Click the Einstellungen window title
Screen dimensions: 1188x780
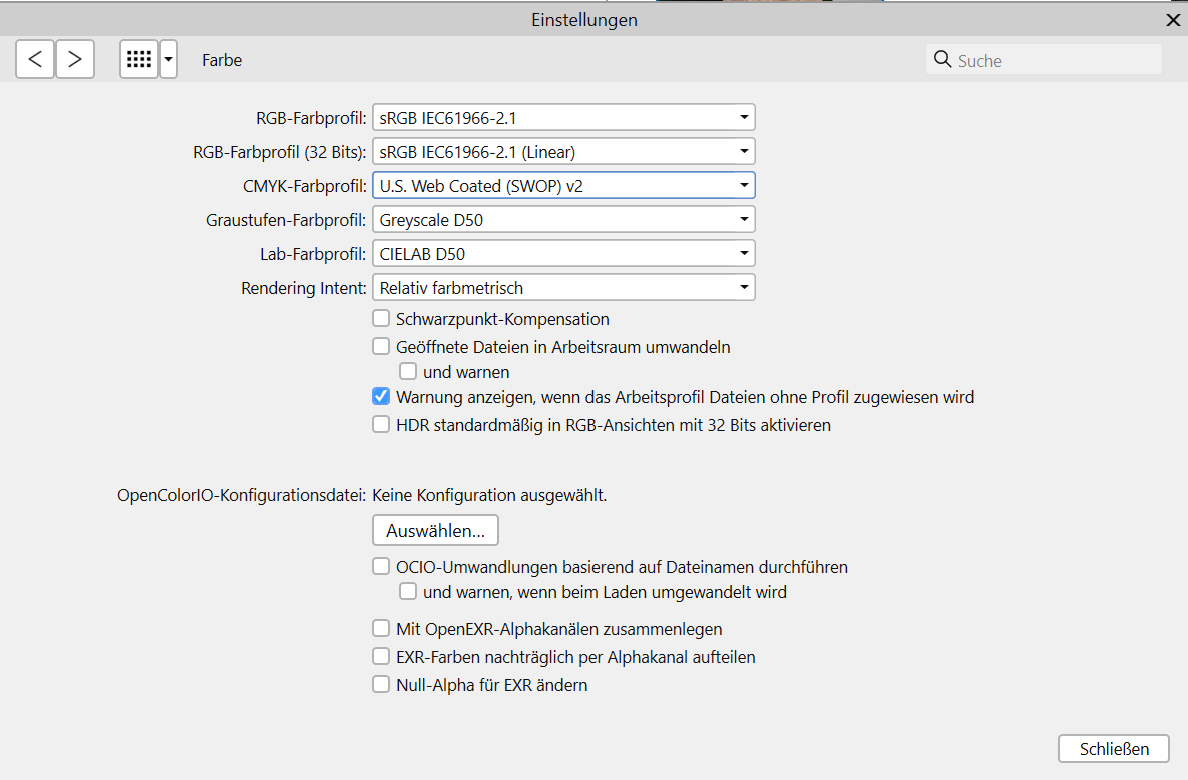coord(584,20)
